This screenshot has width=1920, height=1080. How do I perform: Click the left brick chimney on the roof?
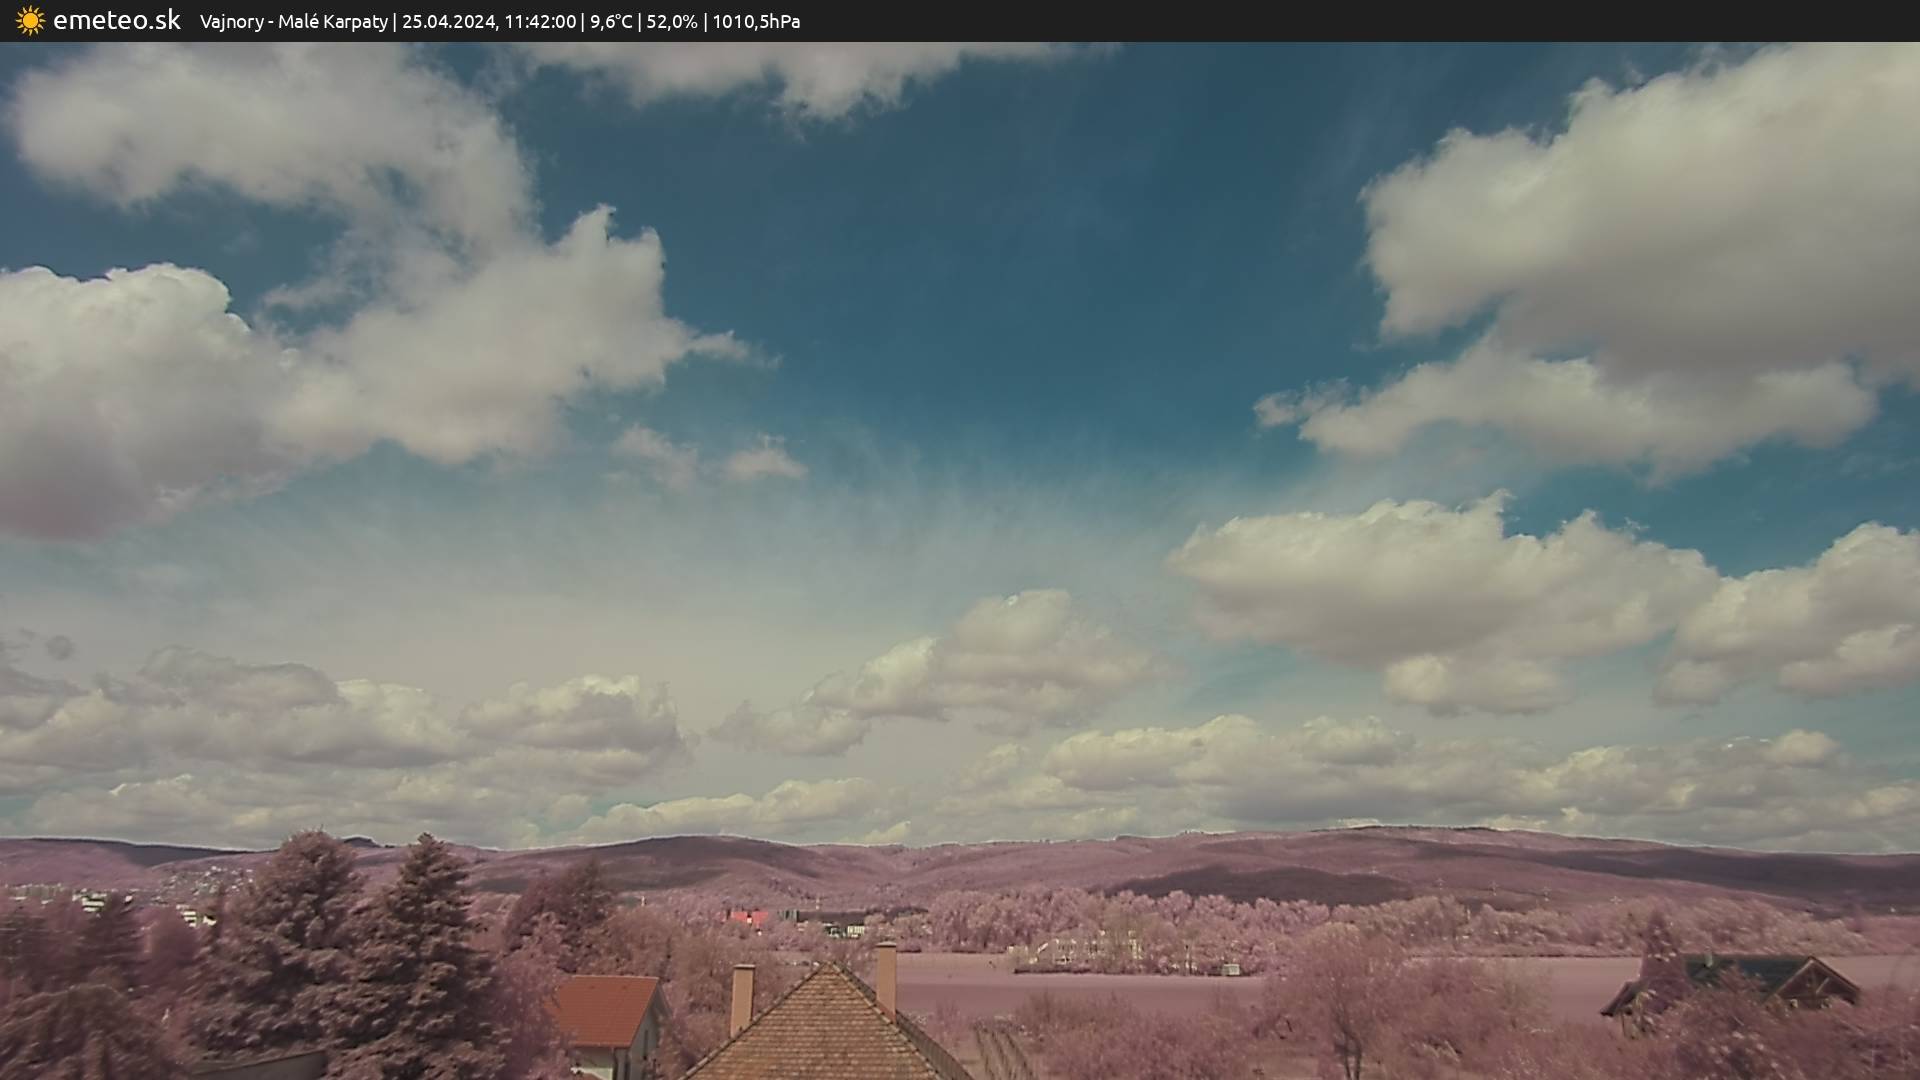pos(742,998)
